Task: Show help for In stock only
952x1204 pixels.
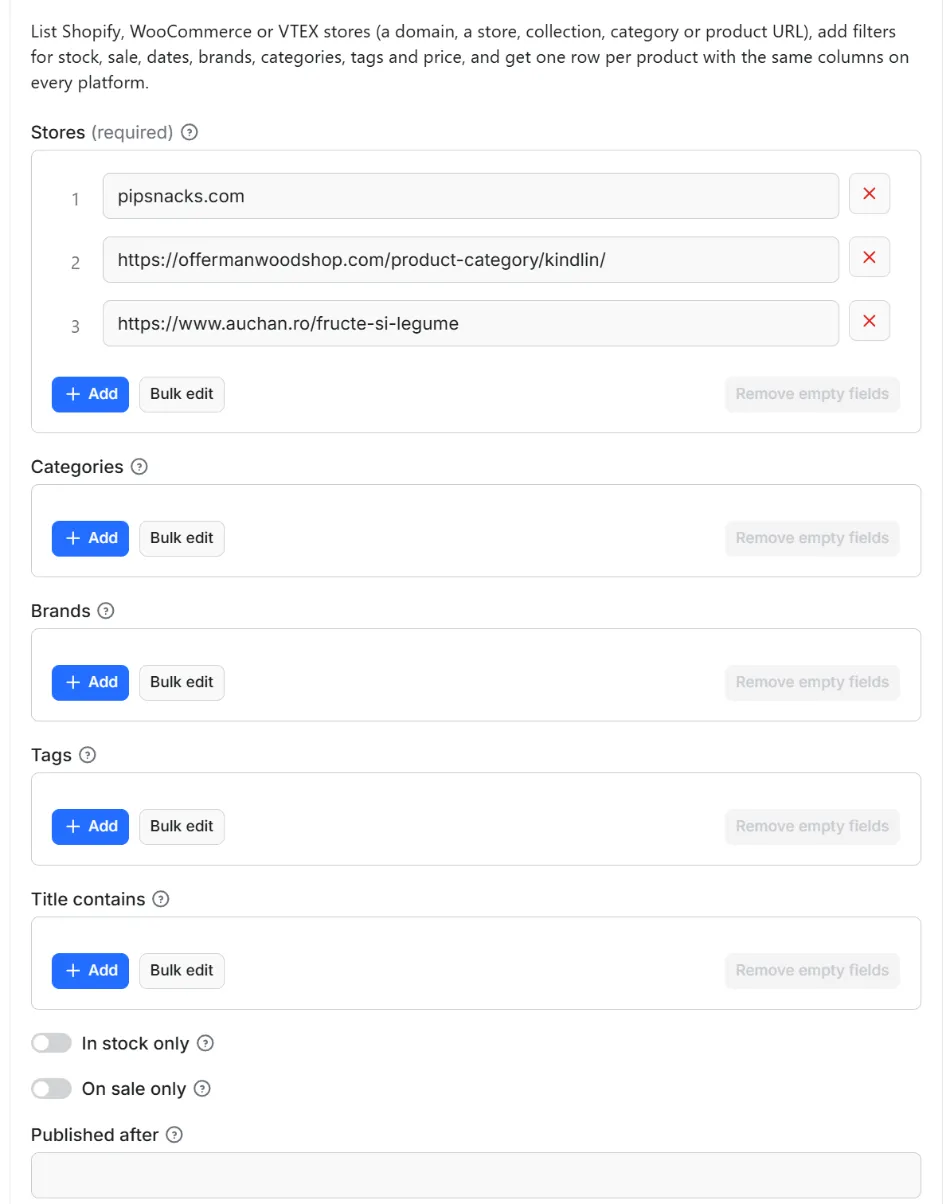Action: [205, 1043]
